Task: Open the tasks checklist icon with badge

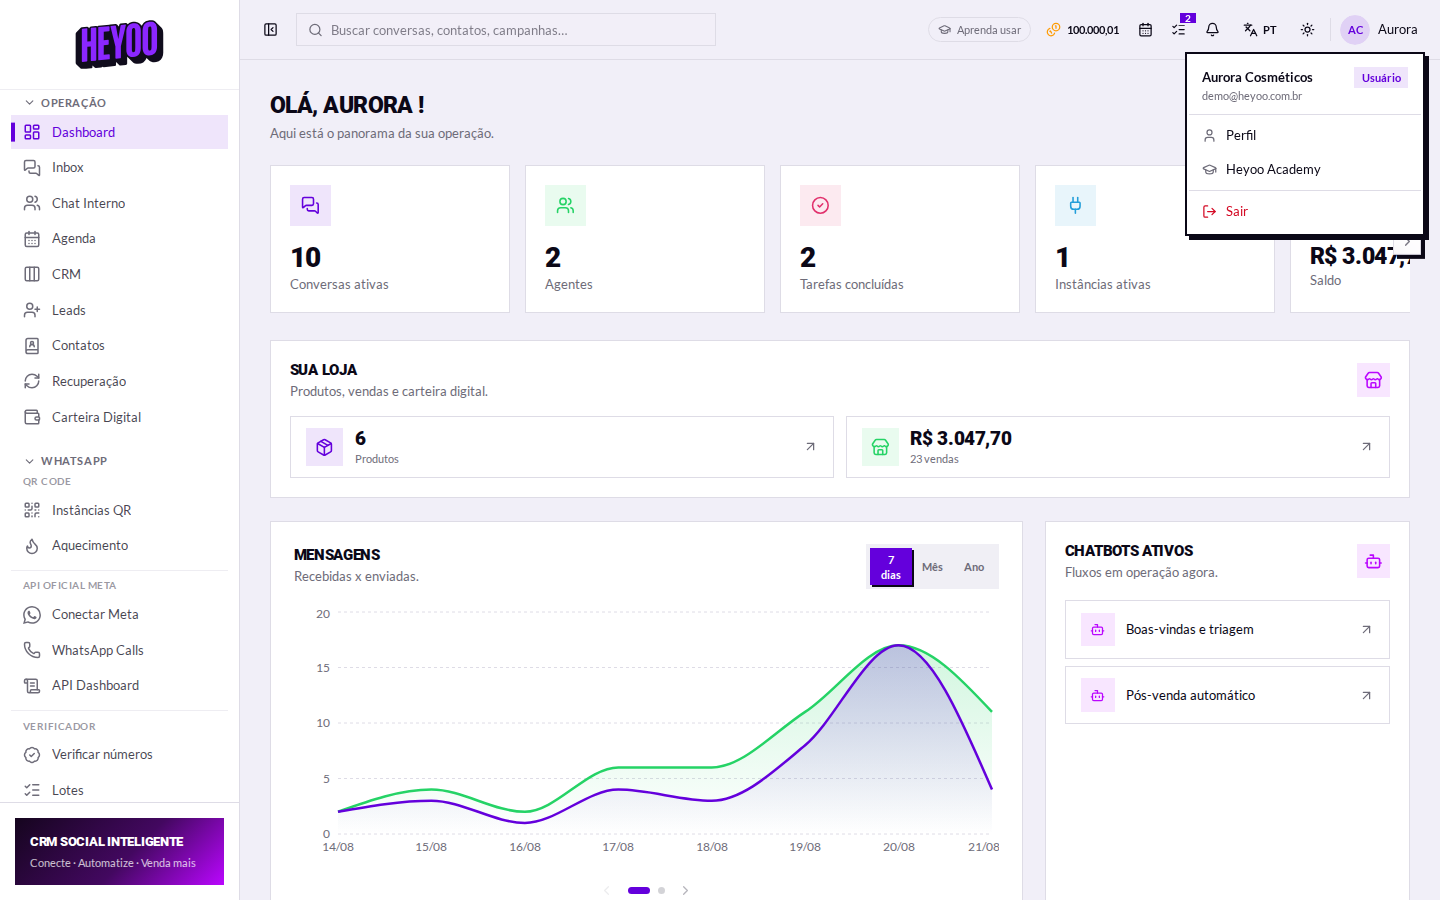Action: [x=1179, y=30]
